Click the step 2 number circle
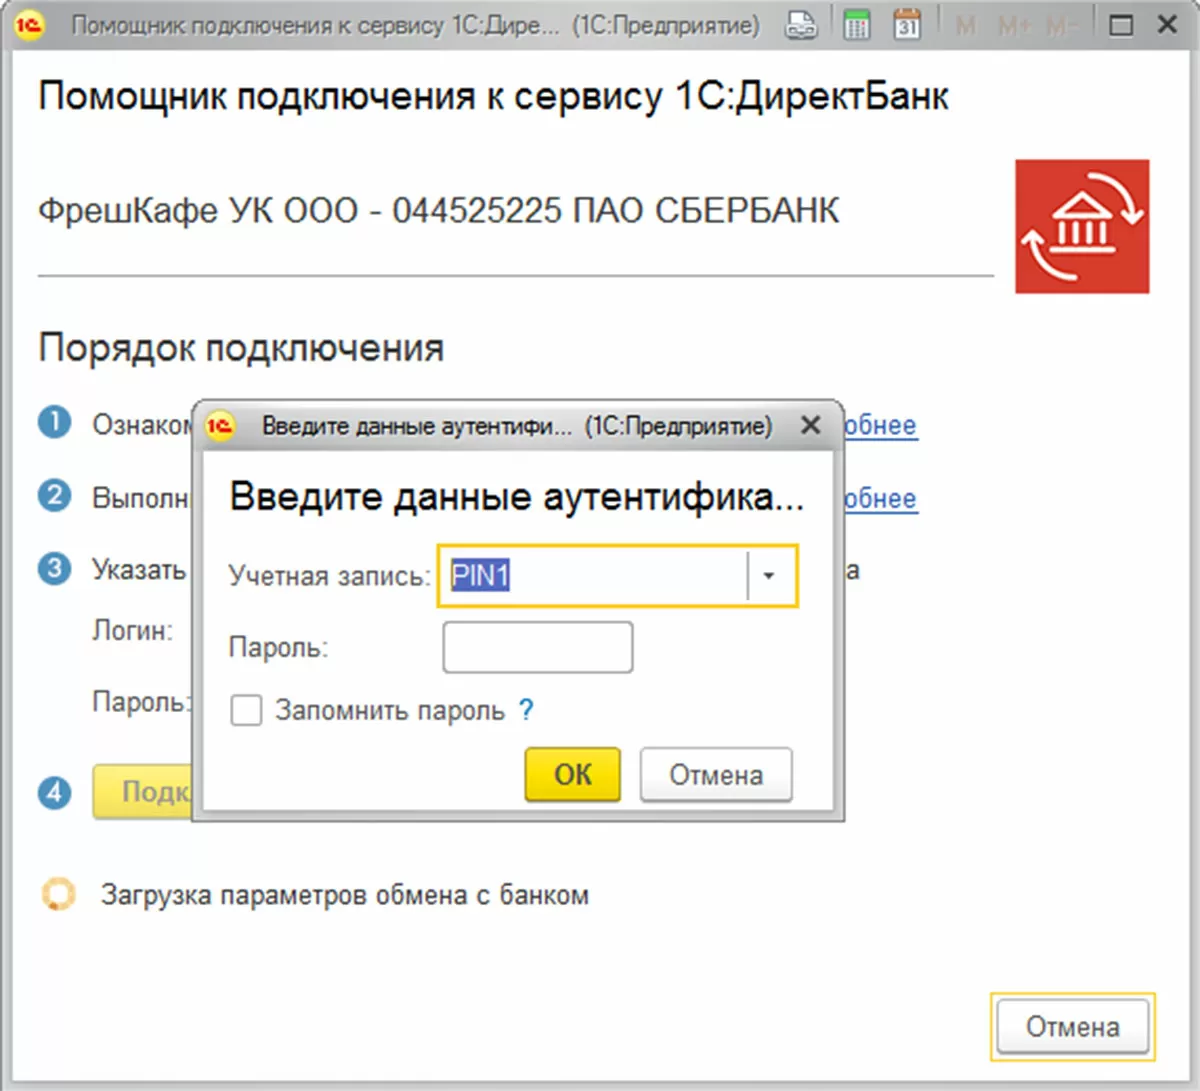The height and width of the screenshot is (1091, 1200). click(54, 495)
